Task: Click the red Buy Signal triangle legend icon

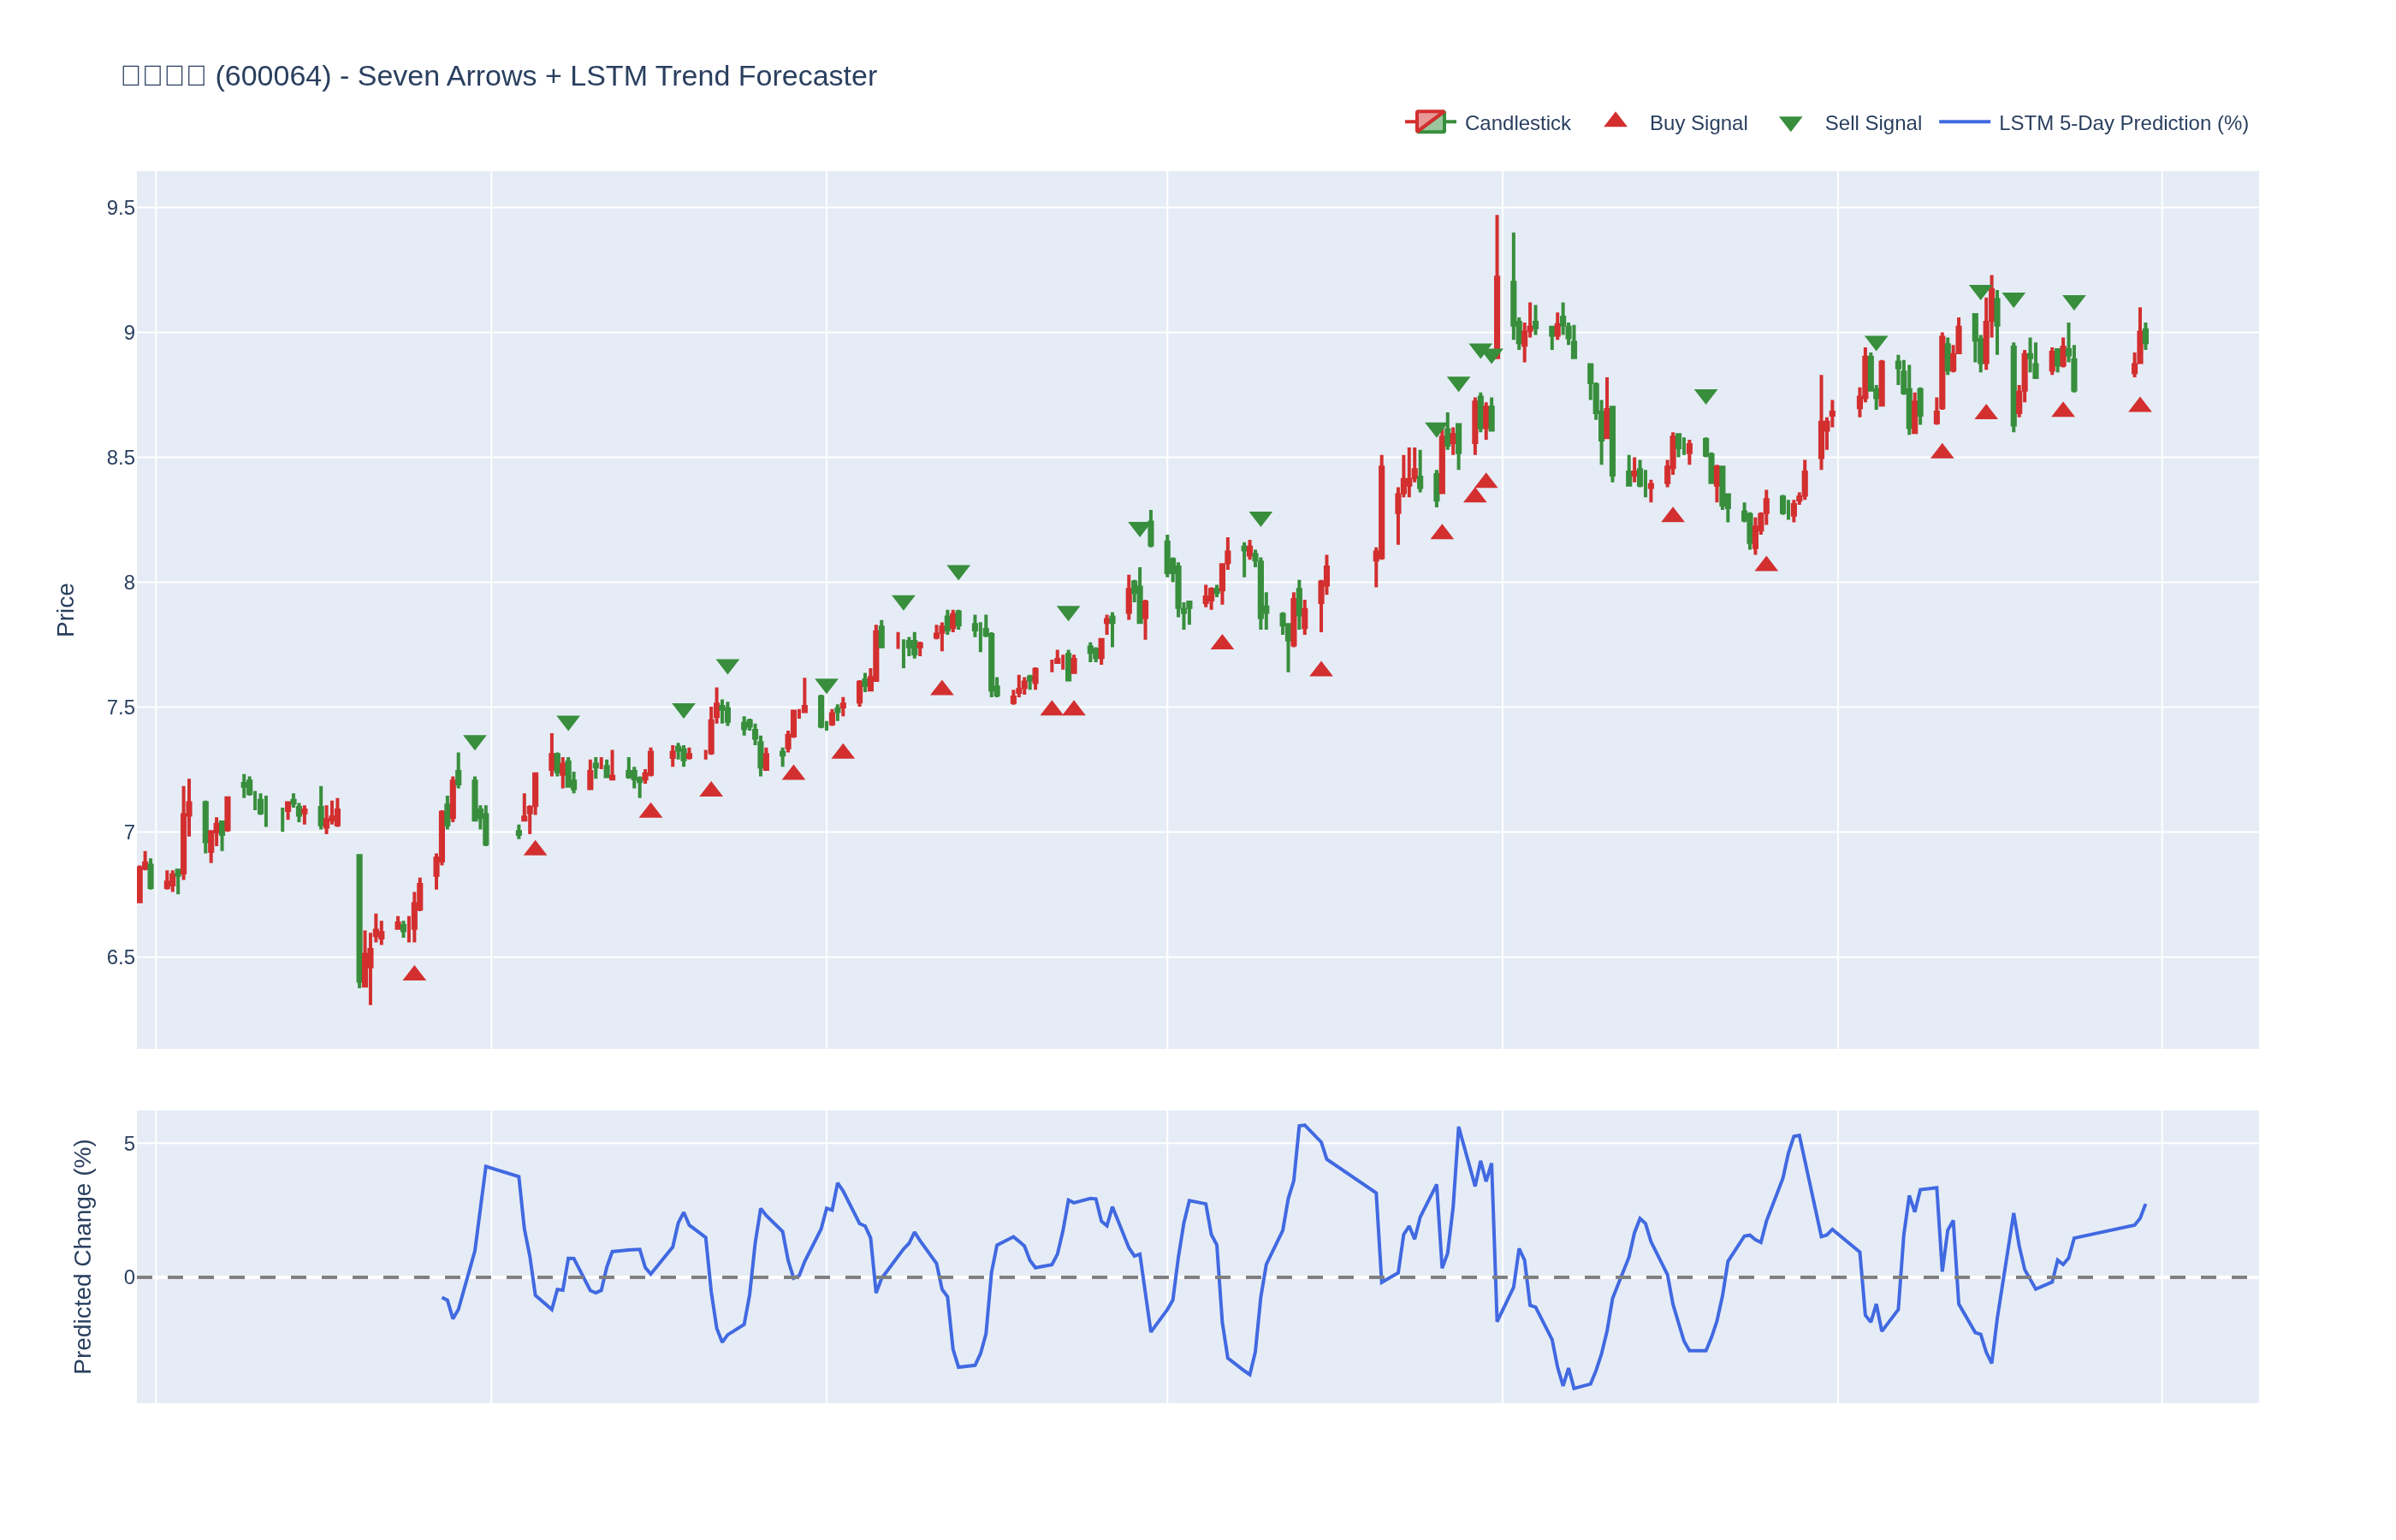Action: pos(1615,121)
